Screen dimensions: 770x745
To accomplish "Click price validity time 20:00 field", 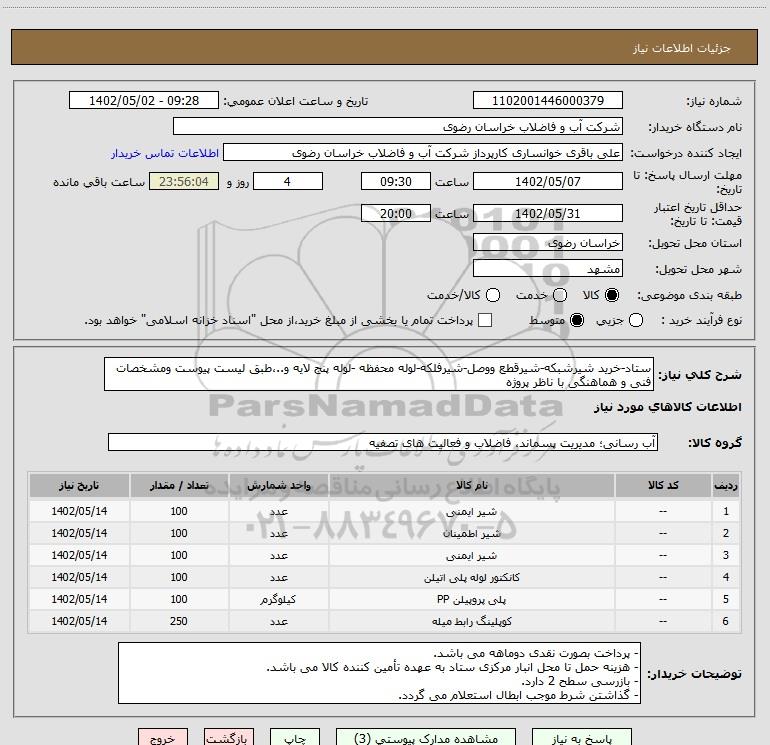I will tap(396, 213).
